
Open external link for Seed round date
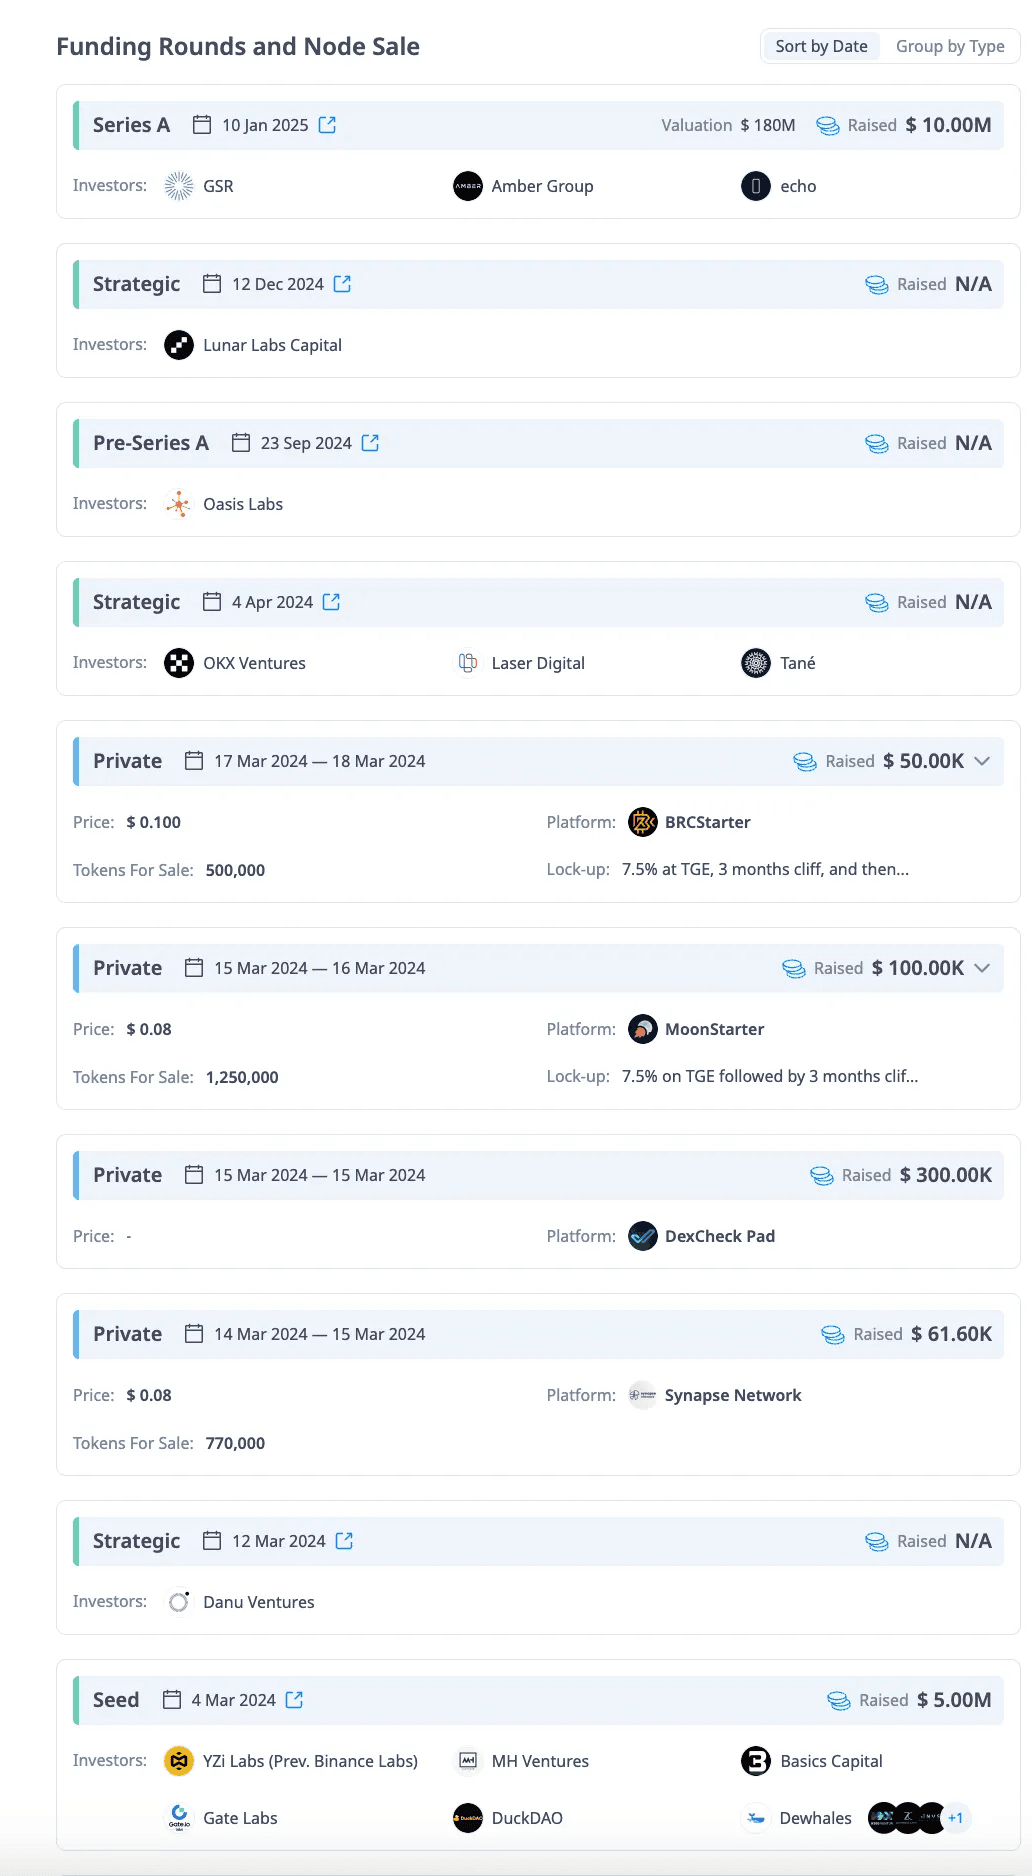pyautogui.click(x=294, y=1700)
